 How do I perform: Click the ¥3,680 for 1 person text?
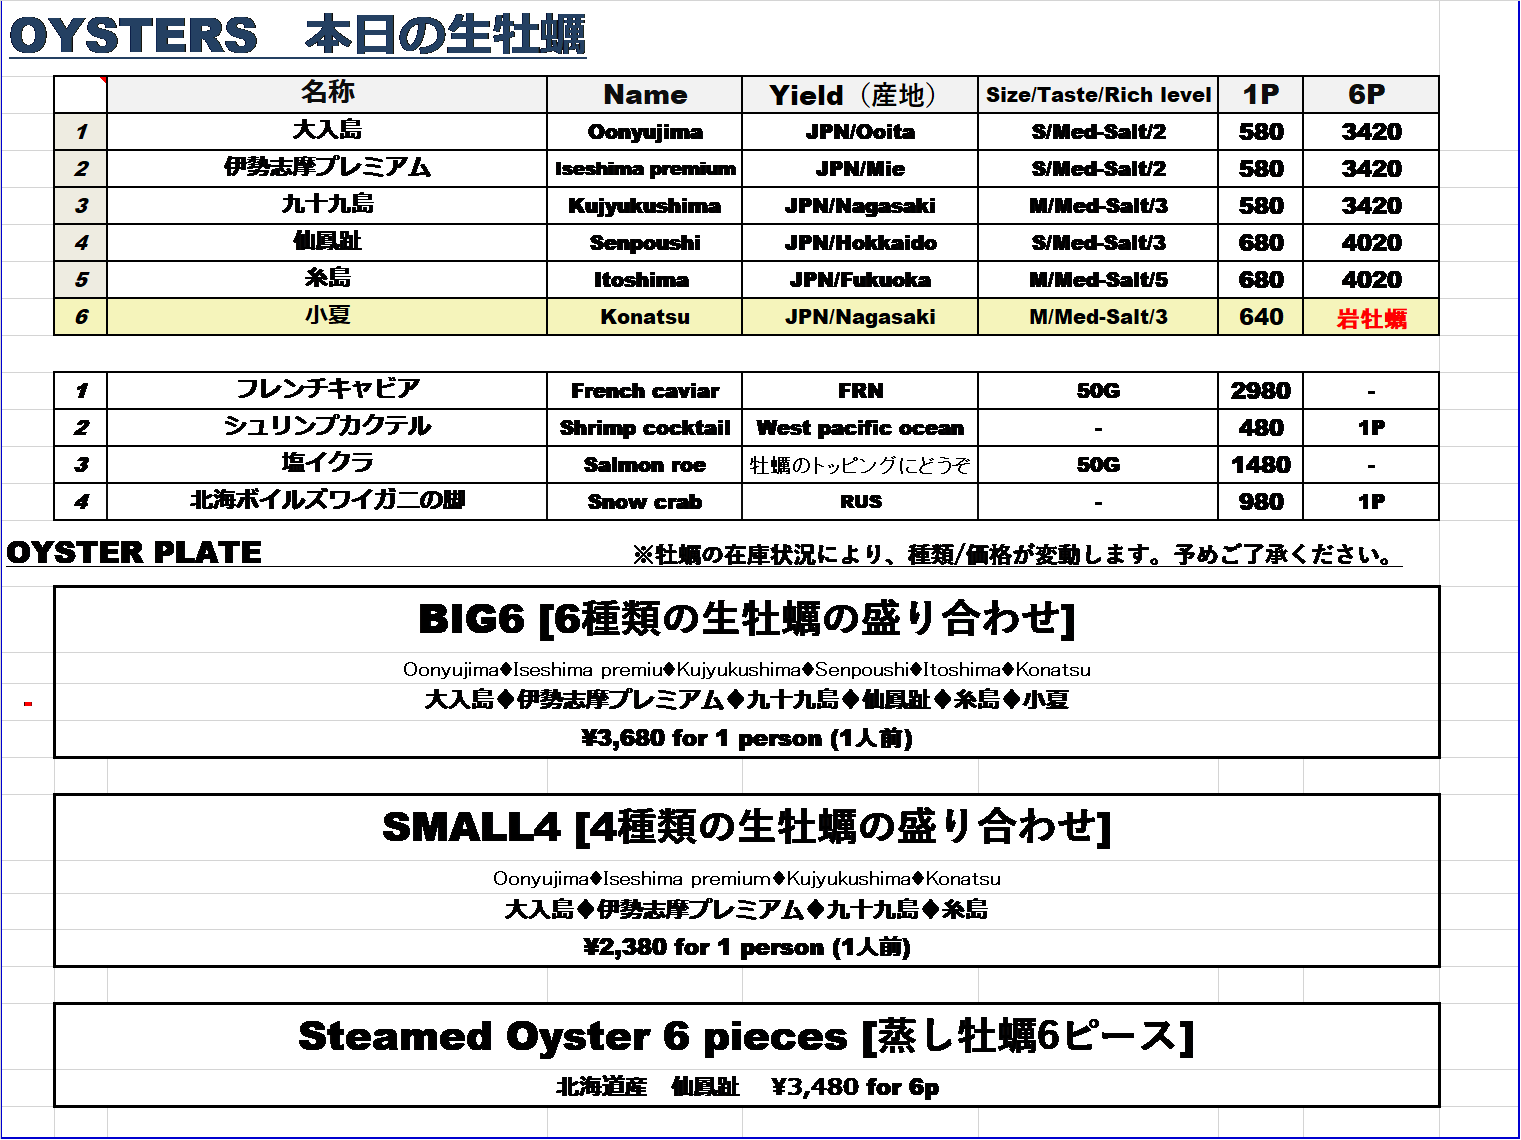click(747, 739)
